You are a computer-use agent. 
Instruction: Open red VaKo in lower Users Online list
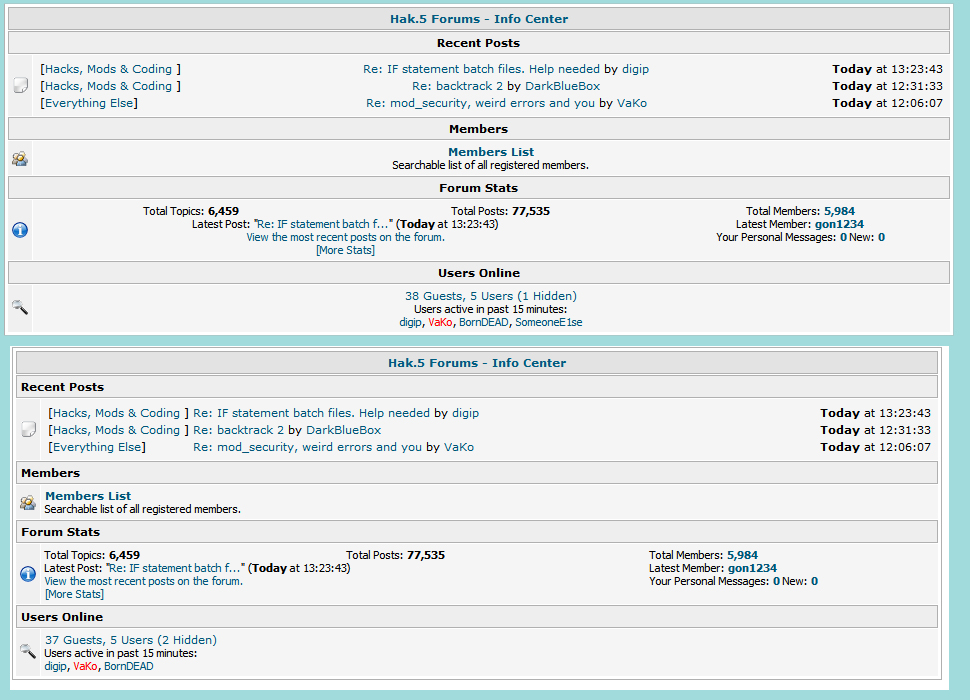[x=85, y=666]
